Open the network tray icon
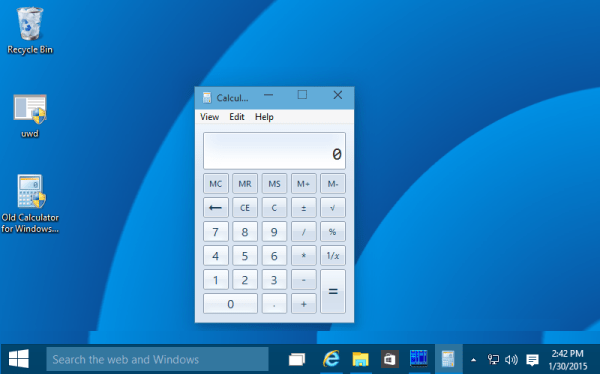The image size is (600, 374). coord(493,359)
